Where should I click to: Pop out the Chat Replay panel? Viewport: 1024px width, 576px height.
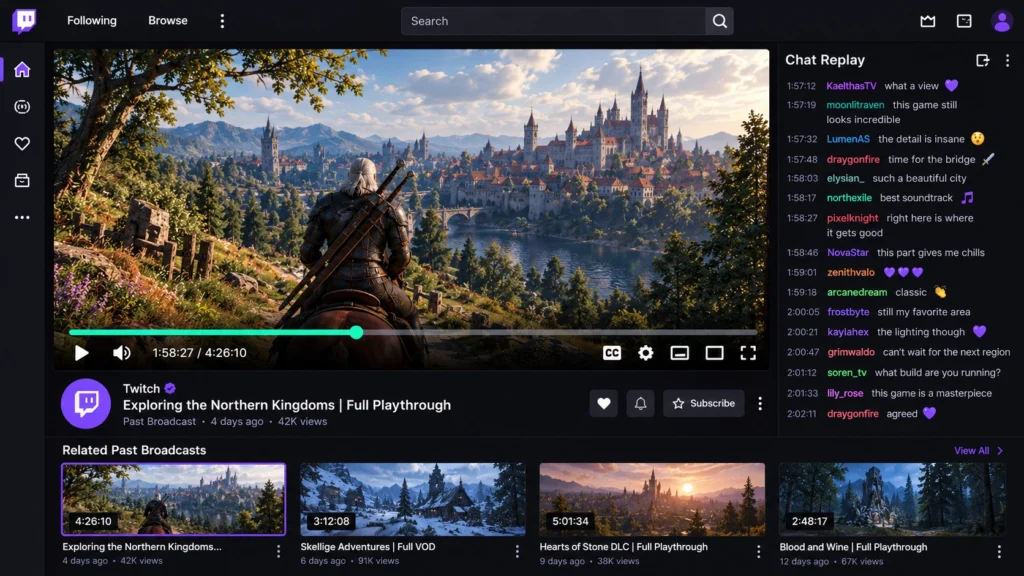point(982,60)
